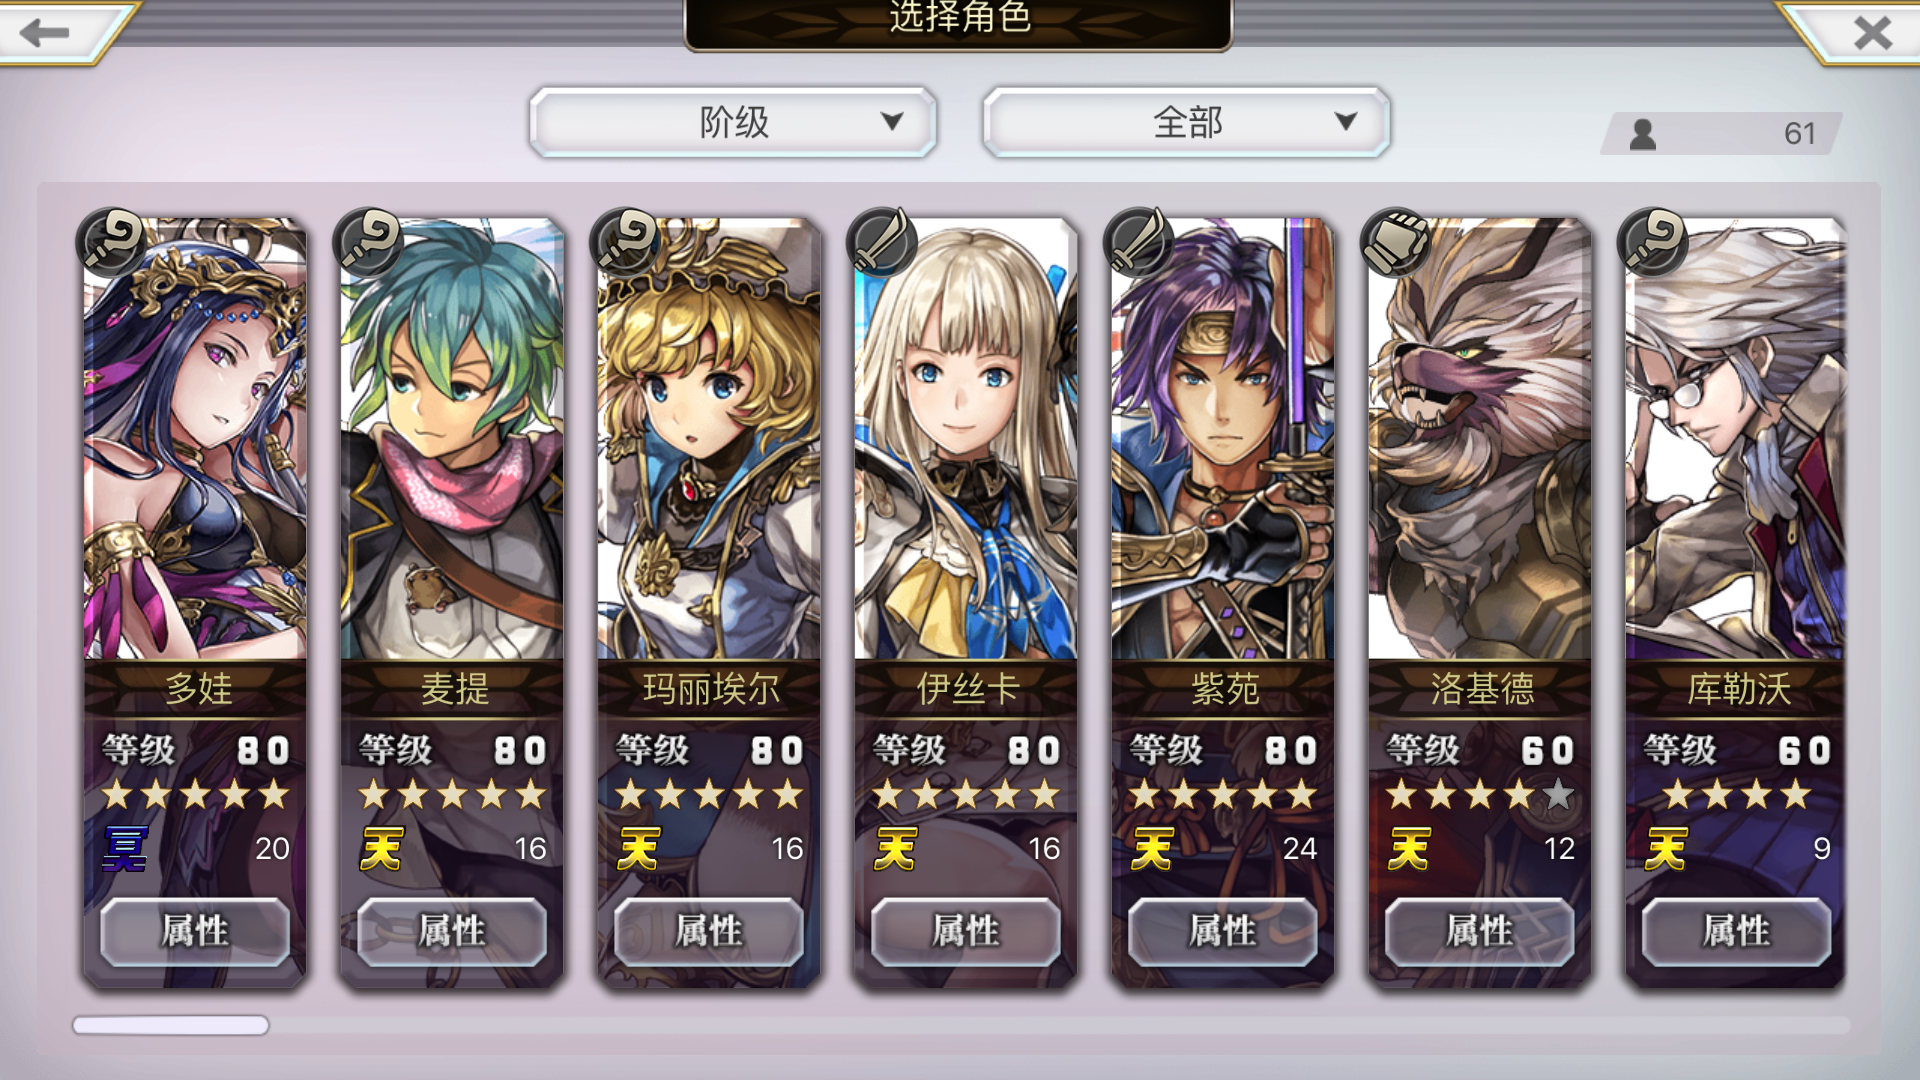Click the horizontal scrollbar thumb
This screenshot has width=1920, height=1080.
[171, 1025]
